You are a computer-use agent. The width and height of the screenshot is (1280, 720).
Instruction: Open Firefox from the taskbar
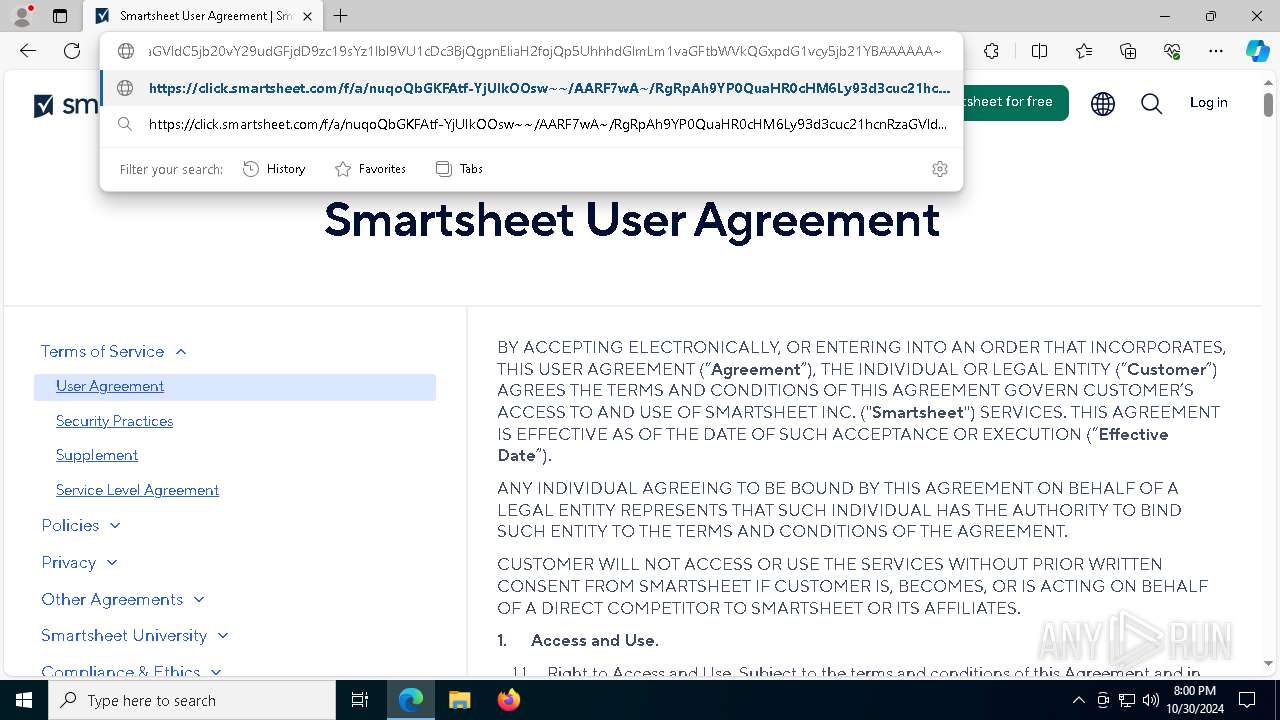[508, 700]
